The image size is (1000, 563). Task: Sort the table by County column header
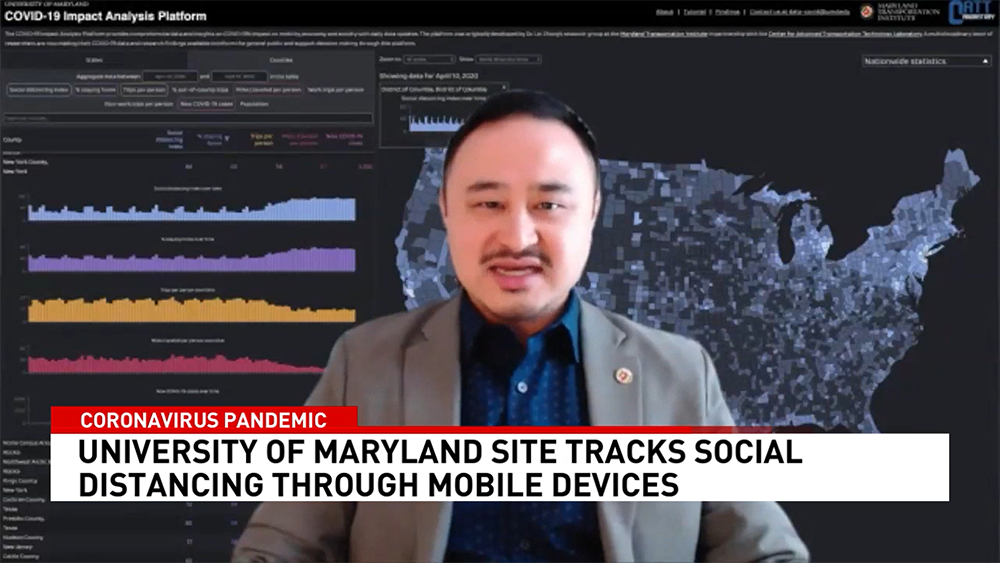(13, 140)
